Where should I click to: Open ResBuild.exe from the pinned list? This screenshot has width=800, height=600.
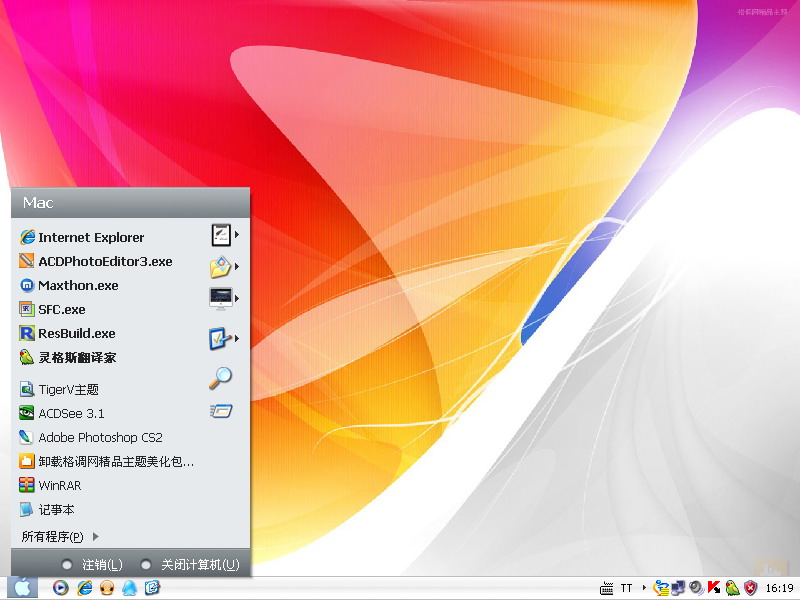coord(67,333)
